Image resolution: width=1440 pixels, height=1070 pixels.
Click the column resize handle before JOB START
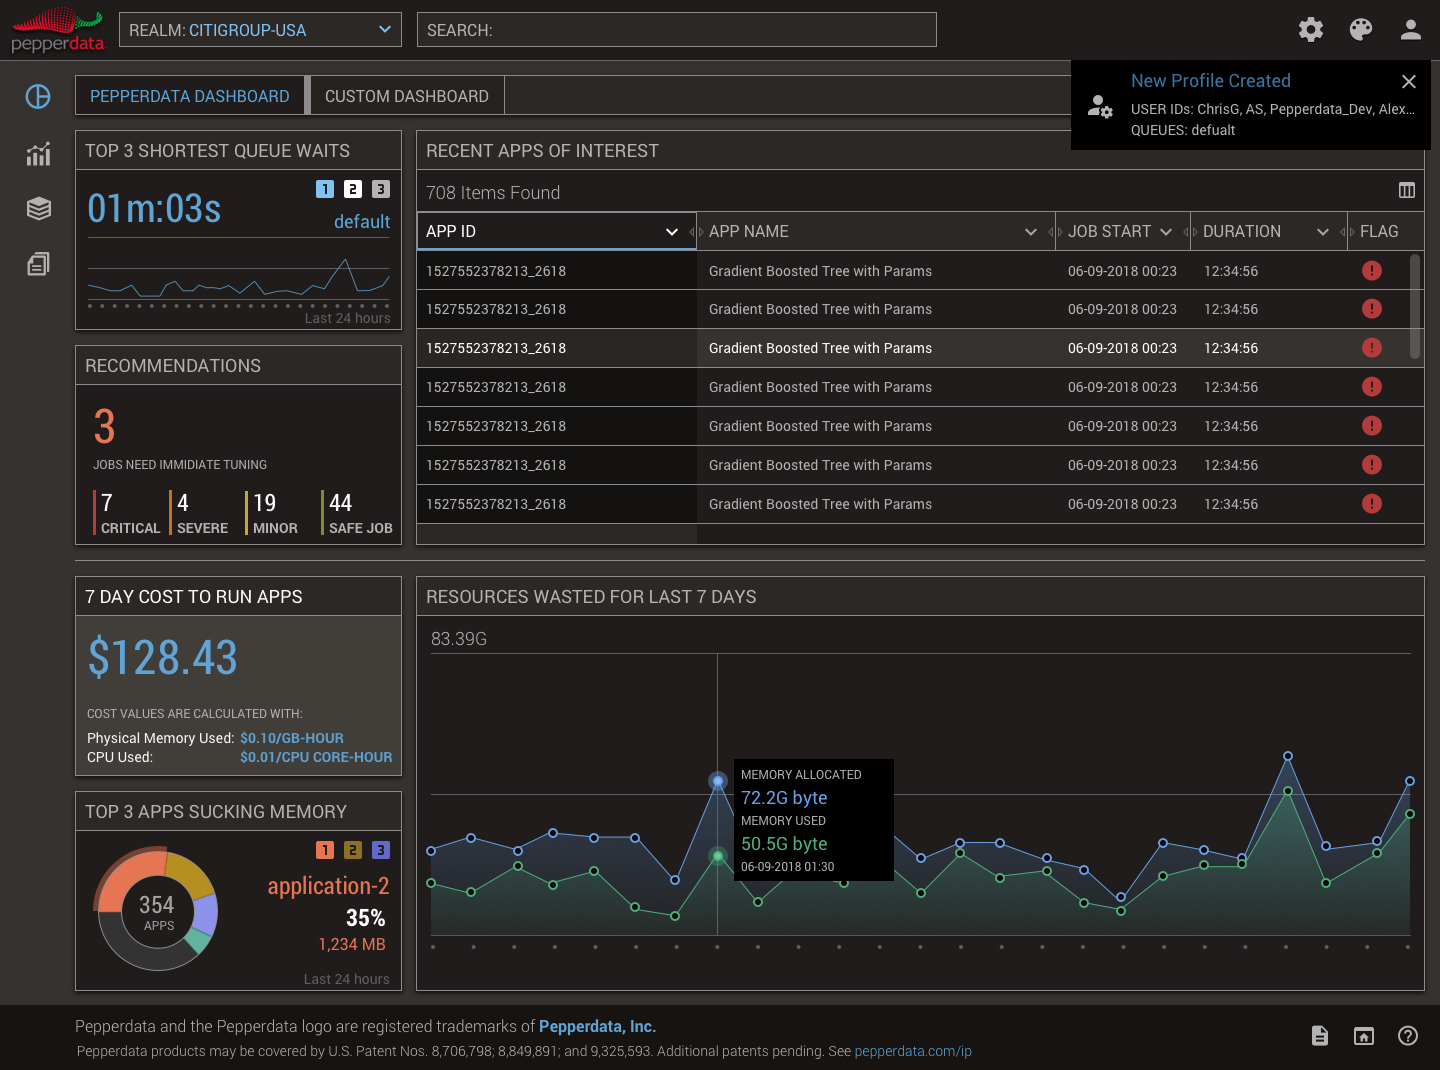1055,232
